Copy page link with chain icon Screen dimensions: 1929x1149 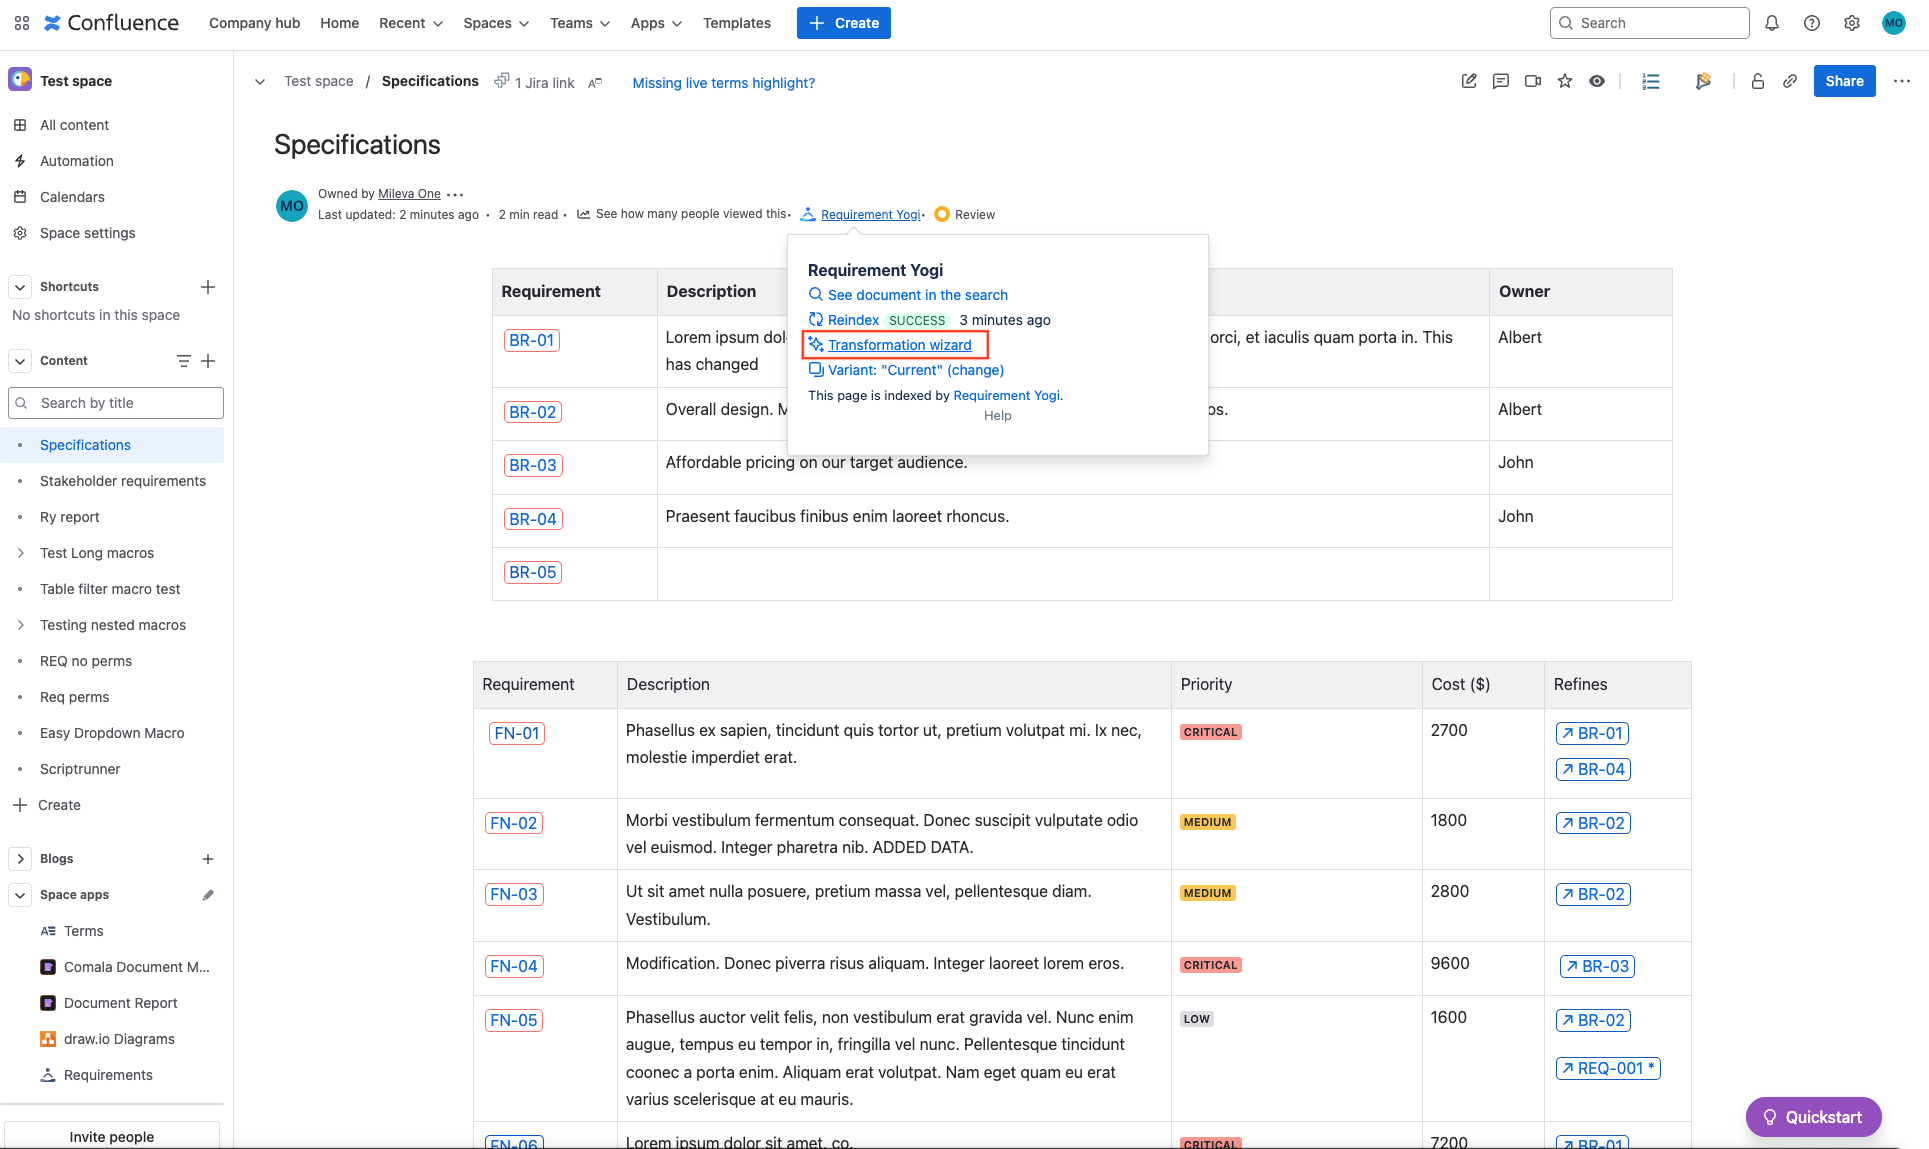click(1790, 81)
